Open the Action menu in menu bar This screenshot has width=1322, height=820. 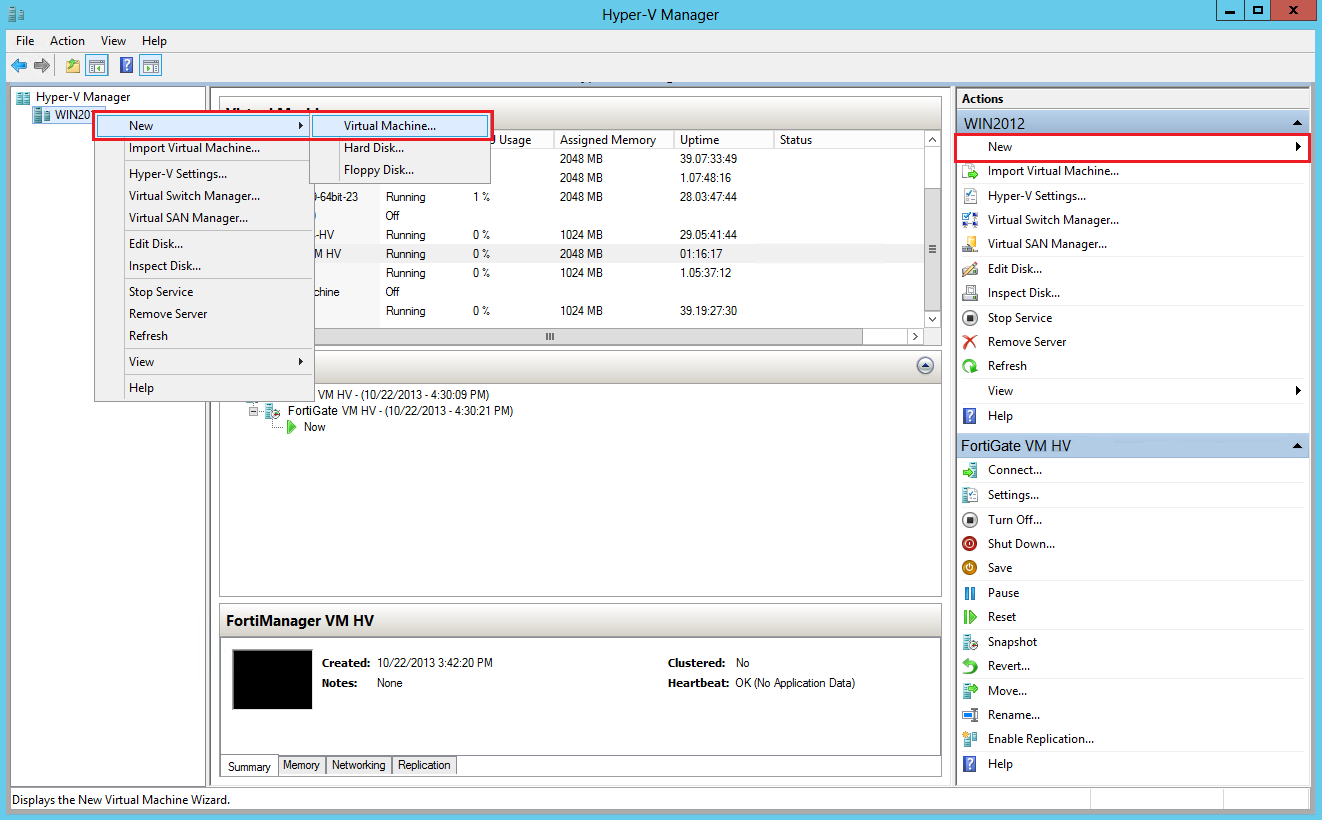(x=67, y=41)
